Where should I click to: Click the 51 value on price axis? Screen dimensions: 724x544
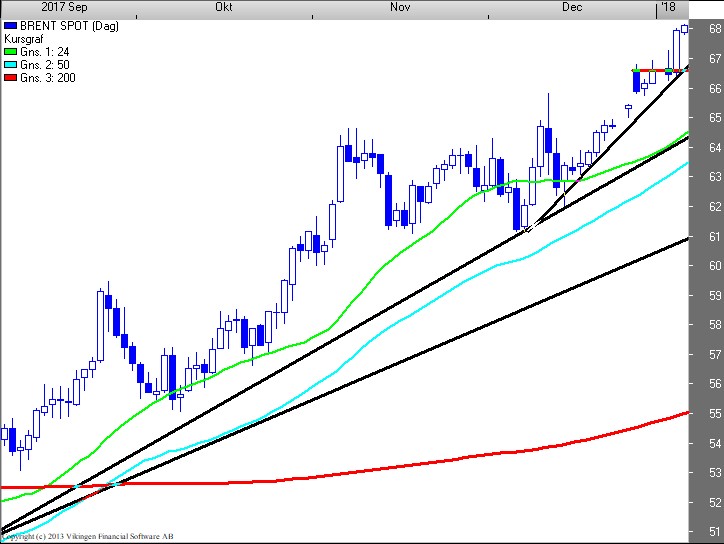[714, 531]
